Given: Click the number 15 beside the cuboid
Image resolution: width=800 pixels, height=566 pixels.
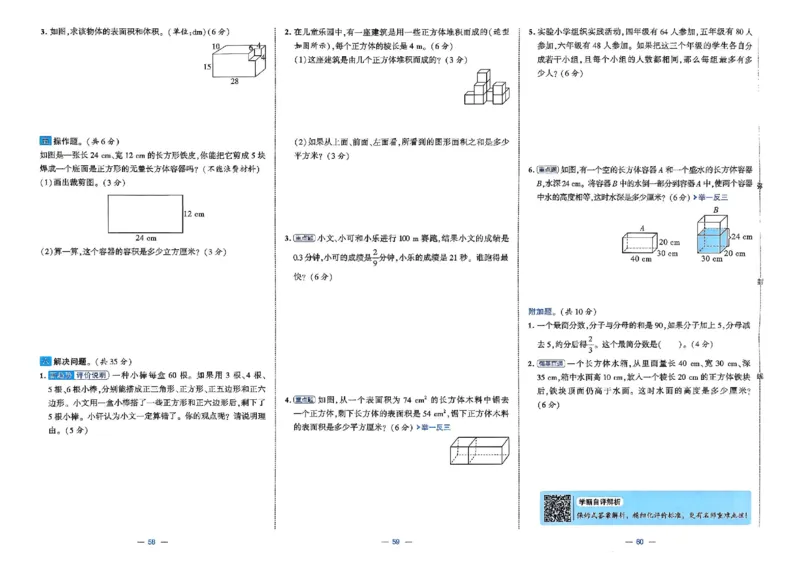Looking at the screenshot, I should click(x=207, y=67).
